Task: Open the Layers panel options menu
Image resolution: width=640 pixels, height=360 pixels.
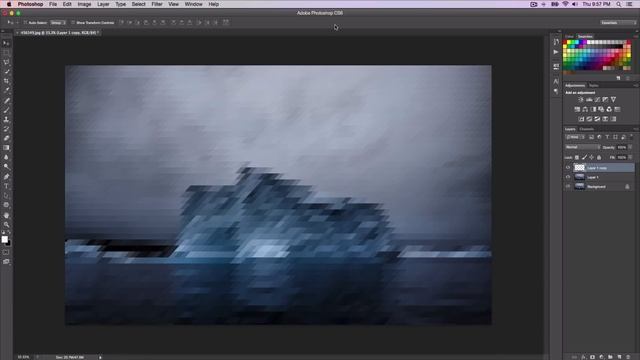Action: point(635,129)
